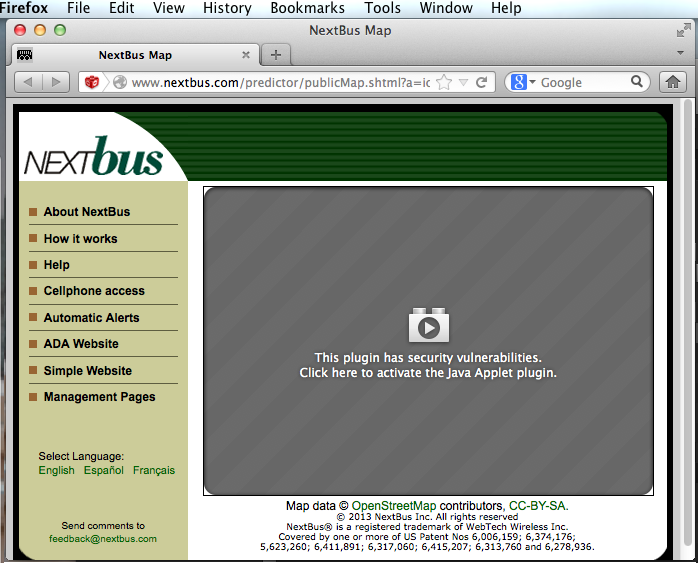Click feedback@nextbus.com email link
The width and height of the screenshot is (698, 563).
pyautogui.click(x=103, y=539)
